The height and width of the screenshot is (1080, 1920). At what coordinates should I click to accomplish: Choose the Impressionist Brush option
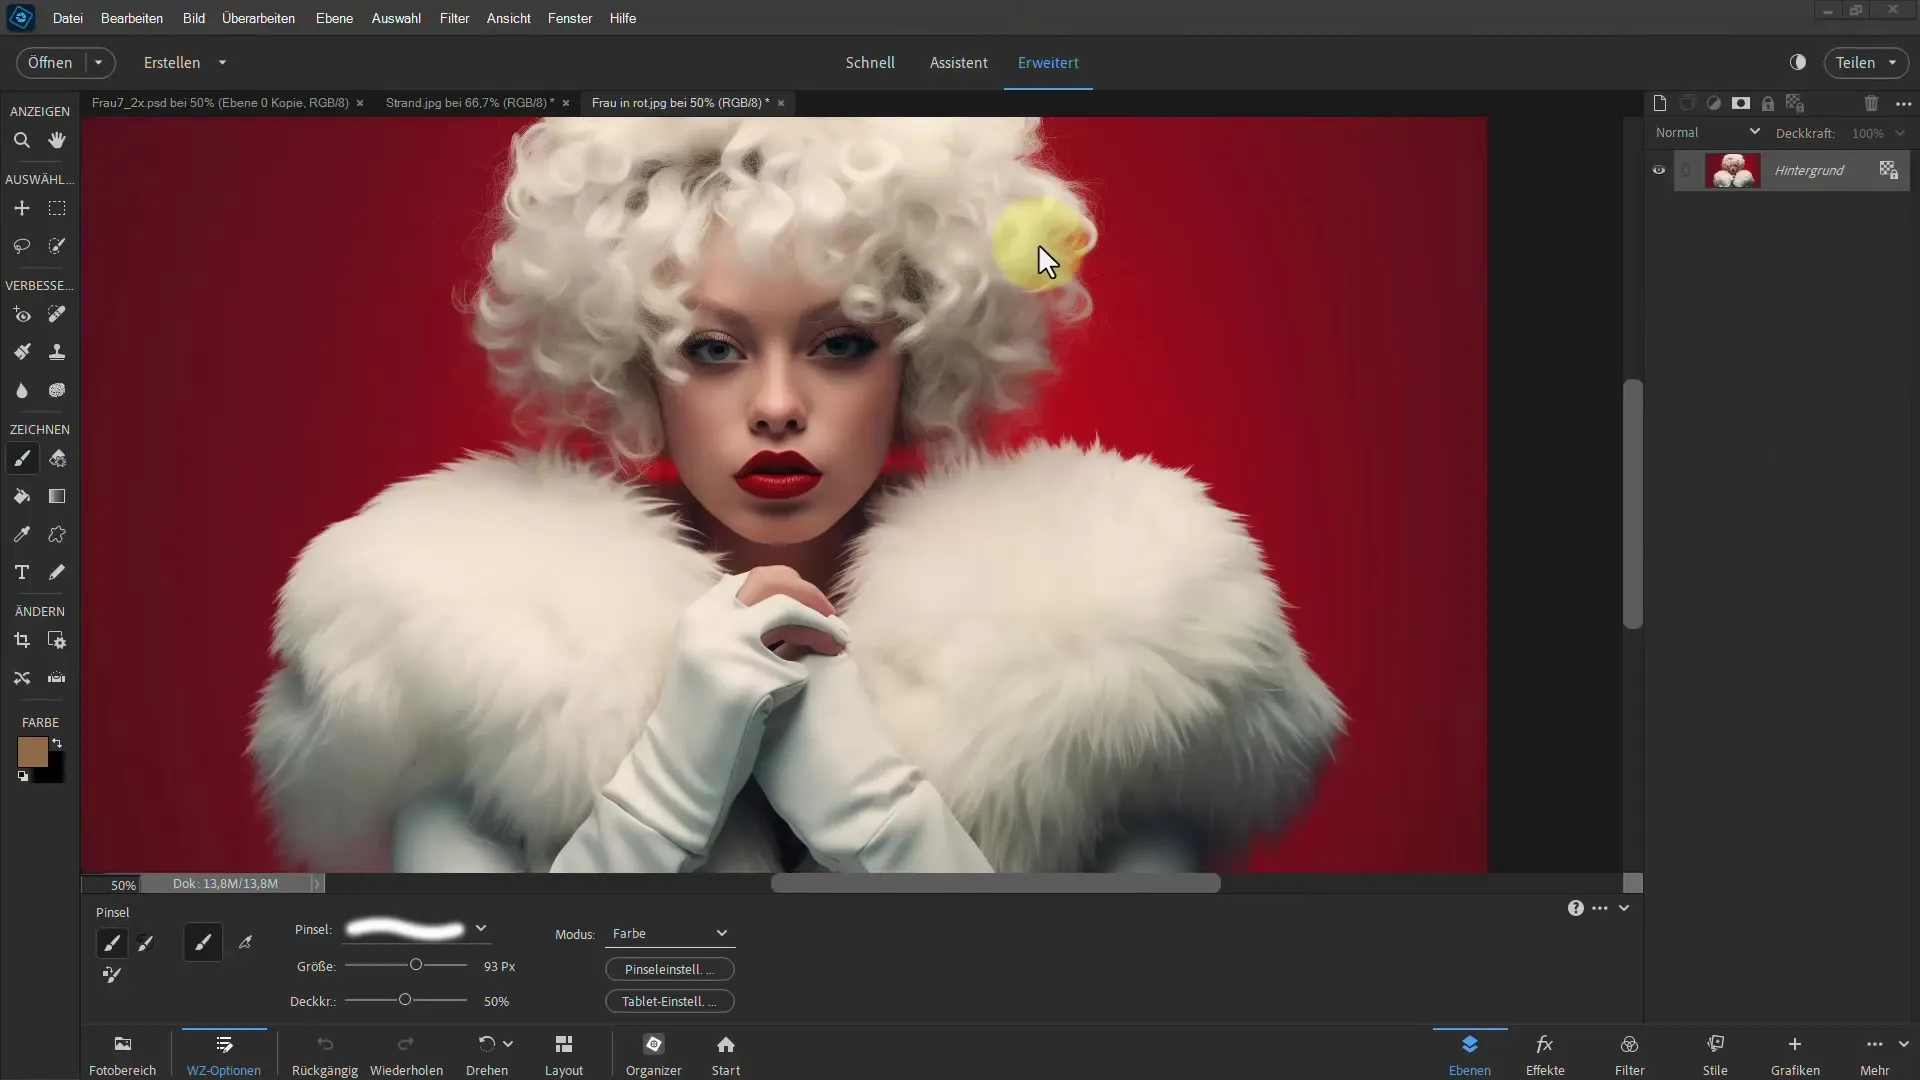point(146,942)
